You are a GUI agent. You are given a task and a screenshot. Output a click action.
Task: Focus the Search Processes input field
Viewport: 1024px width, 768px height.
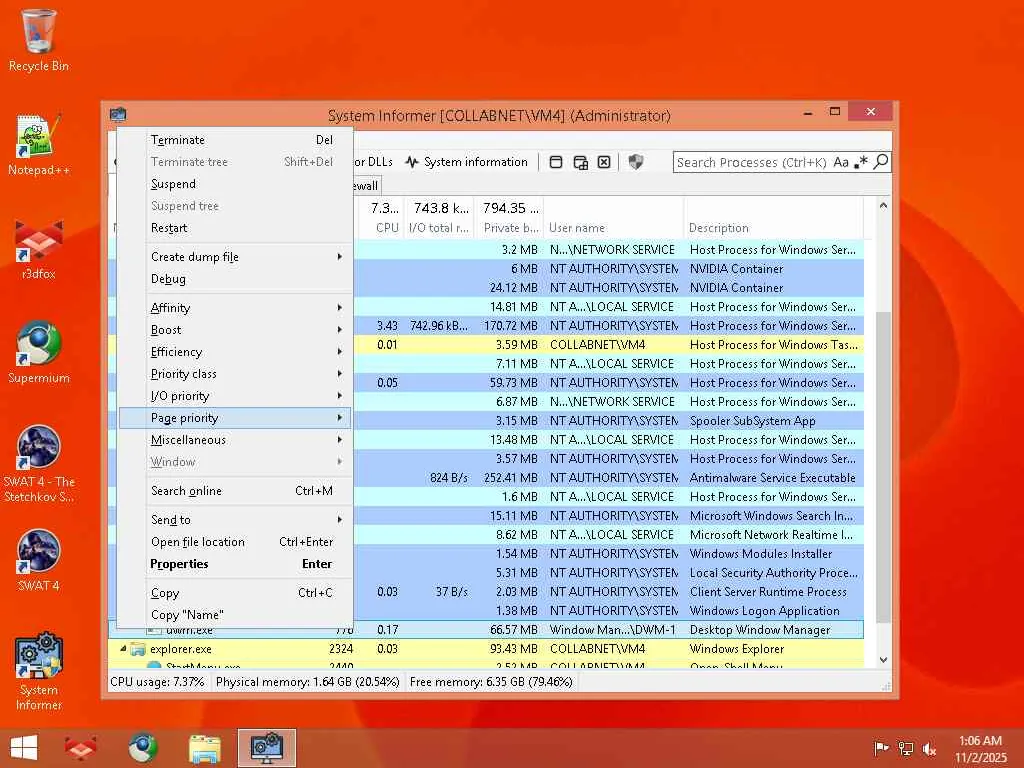coord(752,162)
